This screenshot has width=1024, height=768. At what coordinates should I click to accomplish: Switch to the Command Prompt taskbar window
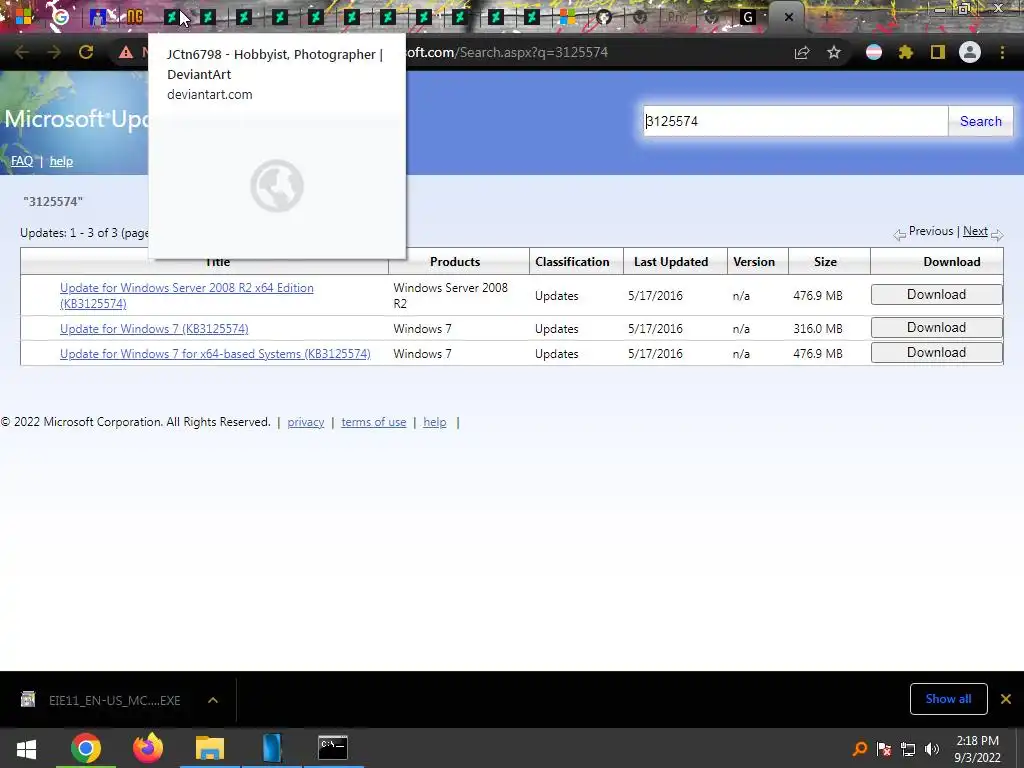pyautogui.click(x=333, y=748)
